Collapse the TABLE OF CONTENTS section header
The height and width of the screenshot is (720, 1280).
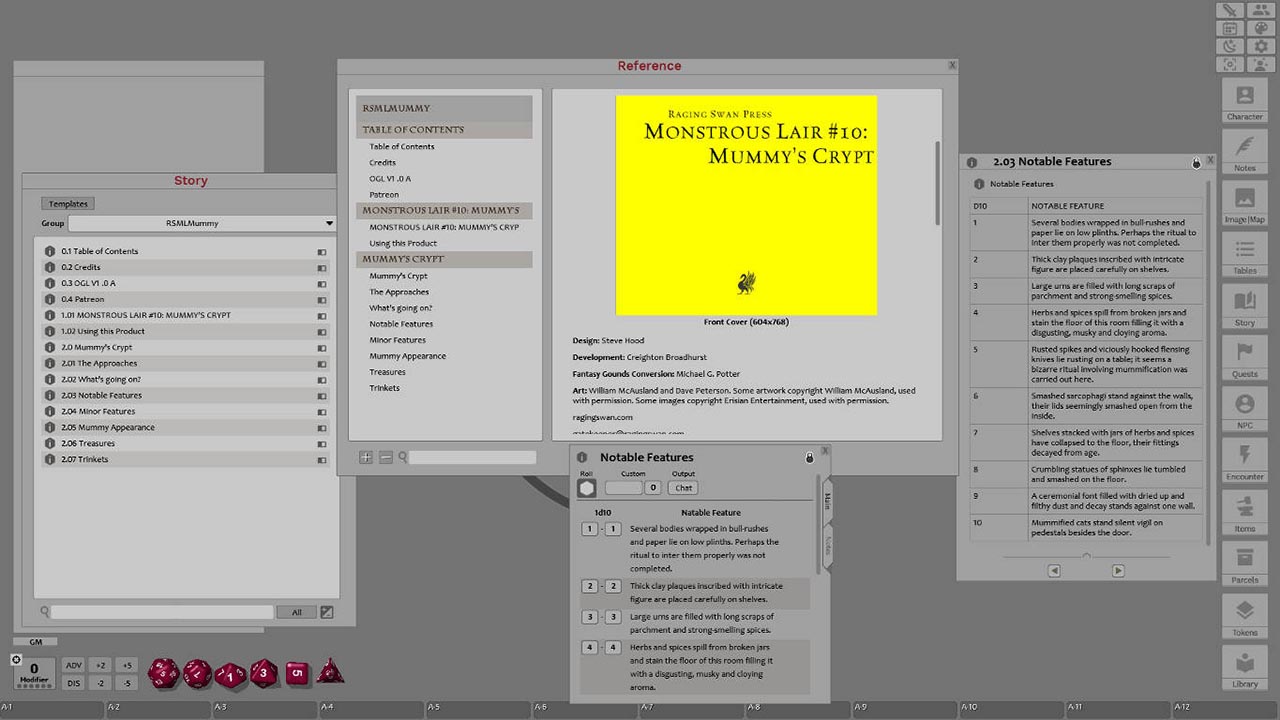(x=445, y=130)
